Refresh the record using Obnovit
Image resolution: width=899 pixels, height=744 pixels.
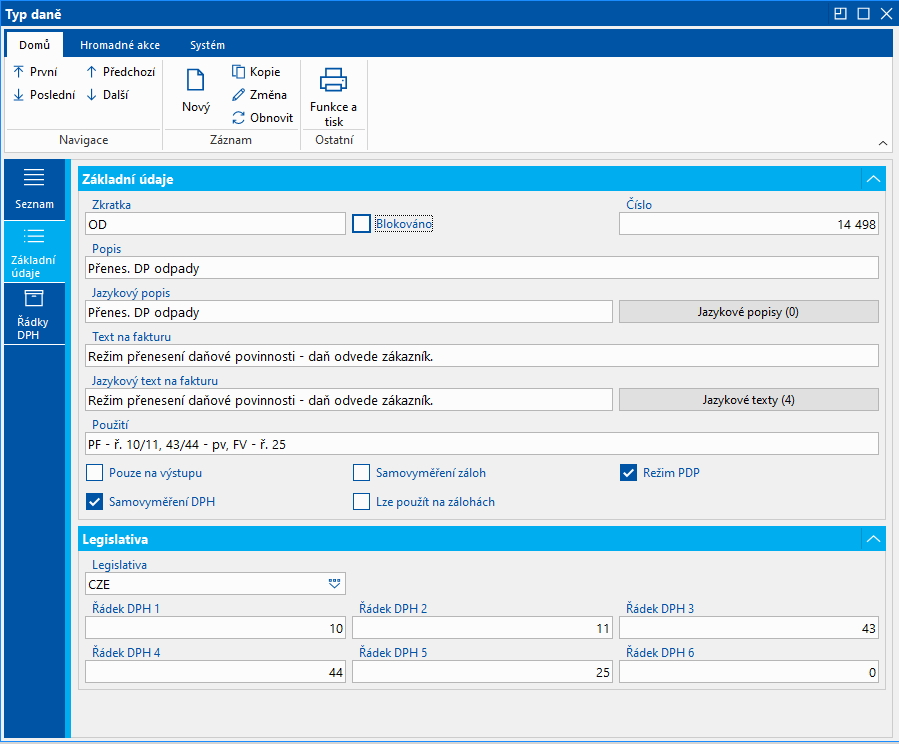(262, 118)
